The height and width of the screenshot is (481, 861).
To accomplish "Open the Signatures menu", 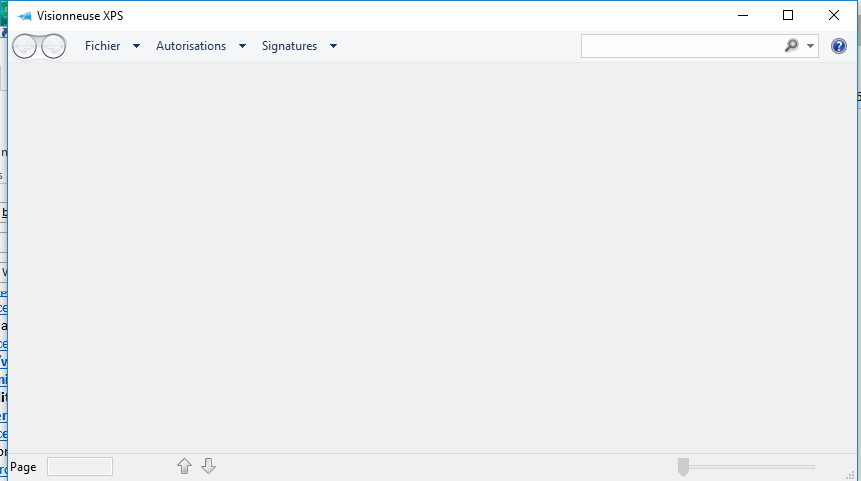I will coord(289,46).
